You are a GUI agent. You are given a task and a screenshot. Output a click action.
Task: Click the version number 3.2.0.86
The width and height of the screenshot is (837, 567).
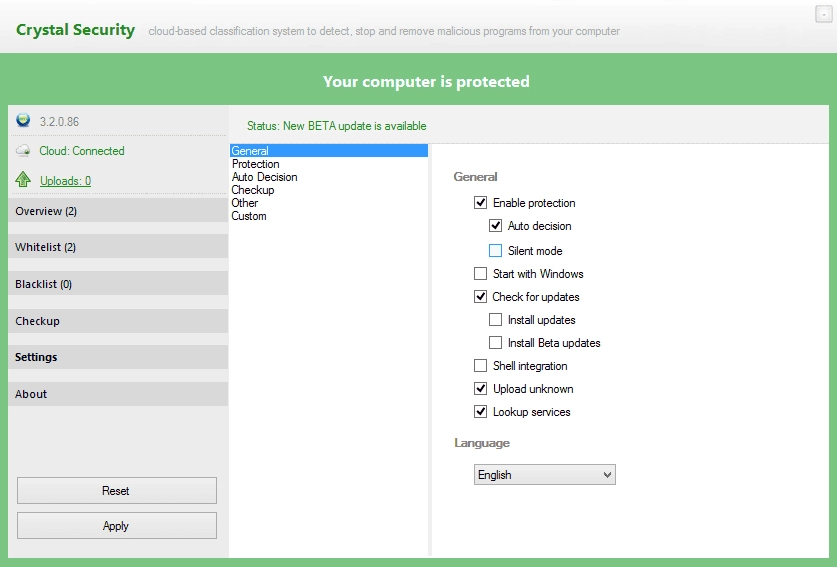point(59,122)
